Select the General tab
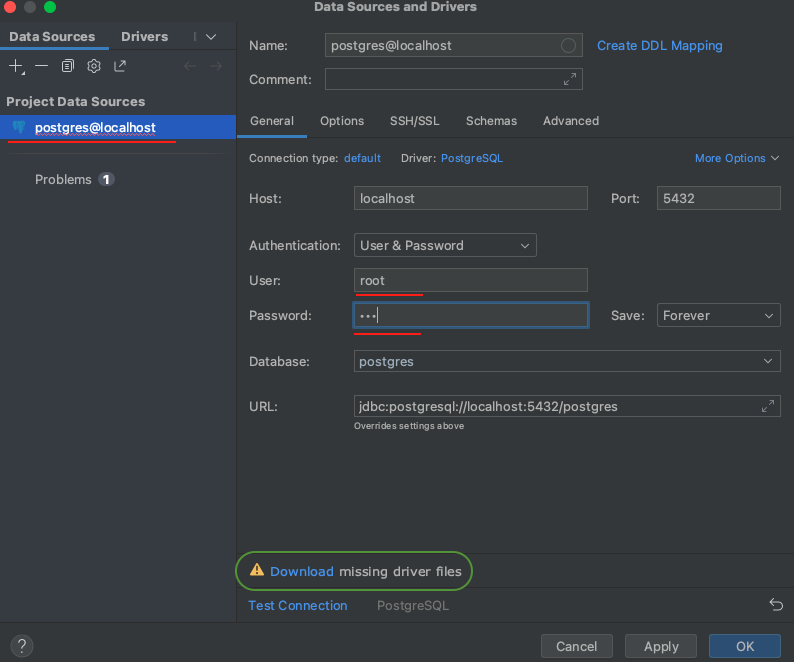Image resolution: width=794 pixels, height=662 pixels. tap(272, 121)
